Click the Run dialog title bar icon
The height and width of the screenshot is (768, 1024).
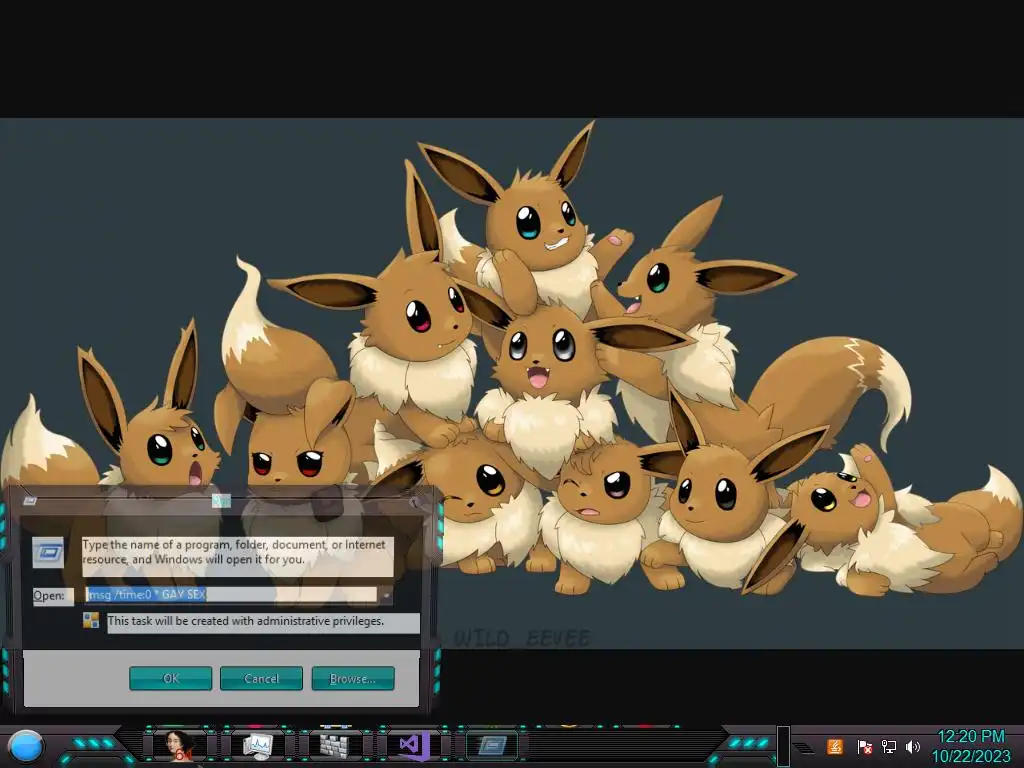coord(29,501)
